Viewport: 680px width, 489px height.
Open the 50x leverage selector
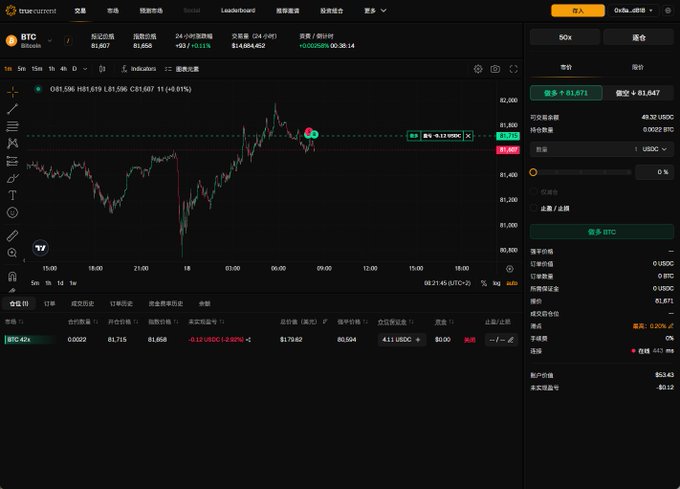click(x=565, y=38)
